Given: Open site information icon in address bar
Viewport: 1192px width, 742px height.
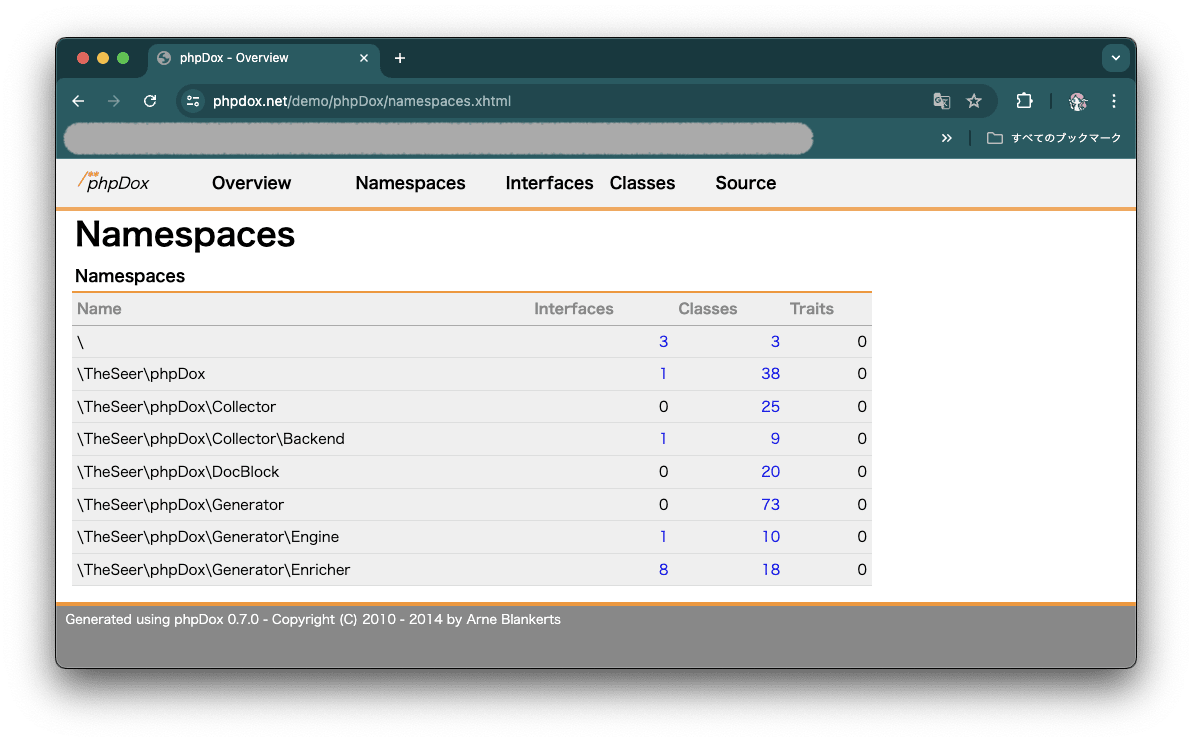Looking at the screenshot, I should (x=193, y=101).
